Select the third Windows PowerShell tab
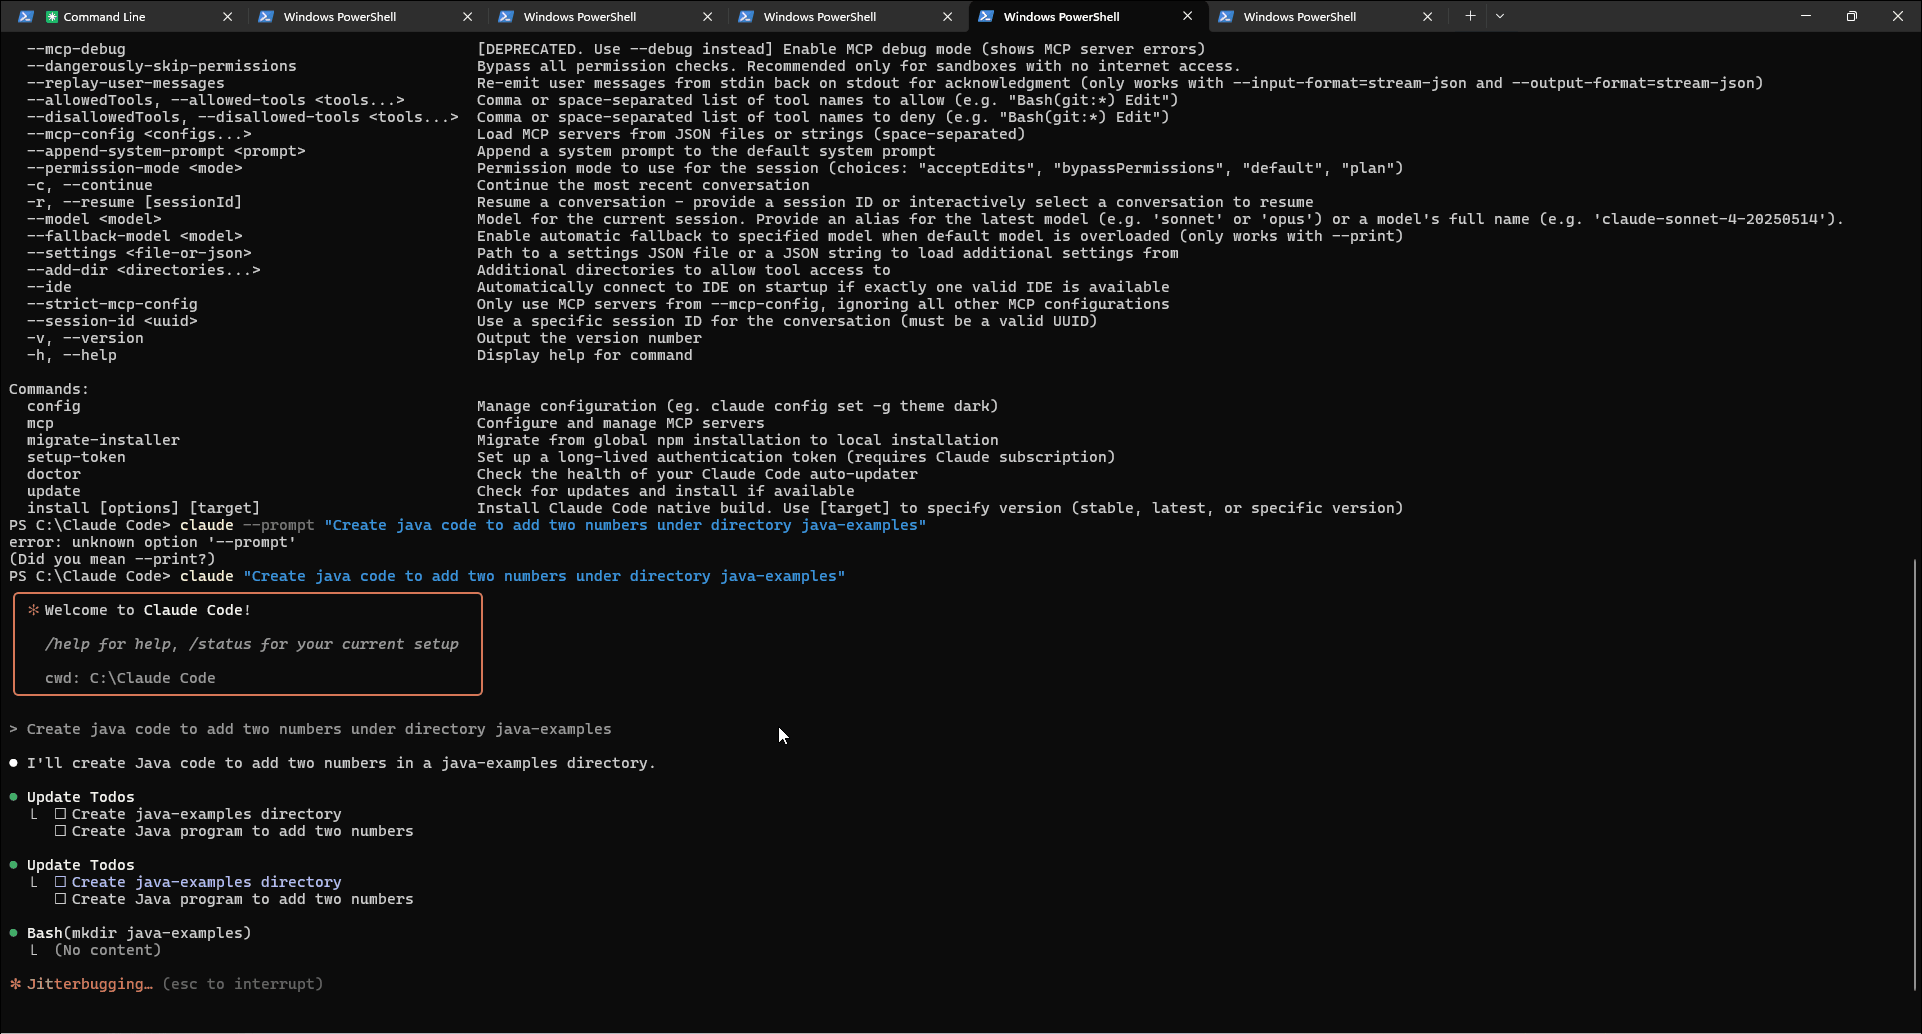This screenshot has width=1922, height=1034. coord(845,16)
